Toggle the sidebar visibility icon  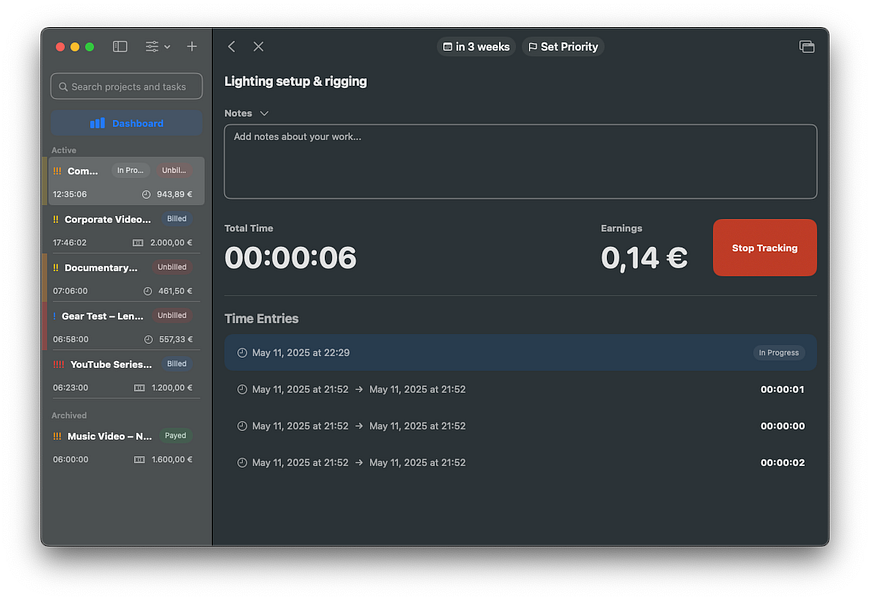[x=120, y=47]
